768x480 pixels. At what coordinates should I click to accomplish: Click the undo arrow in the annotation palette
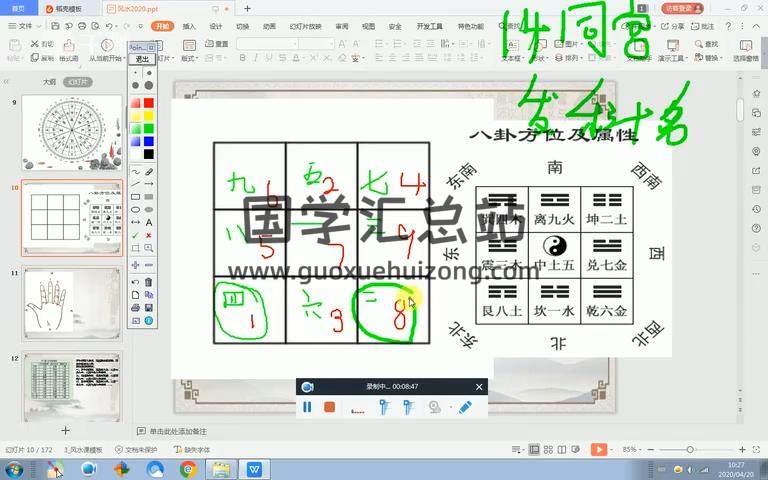click(135, 282)
